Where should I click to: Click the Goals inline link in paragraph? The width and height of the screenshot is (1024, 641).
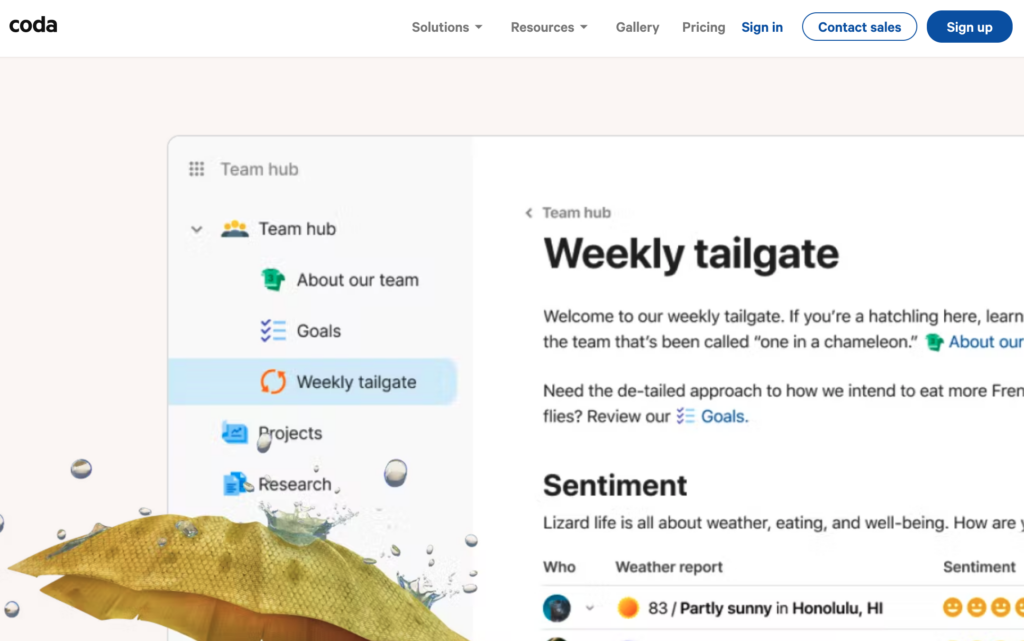point(724,416)
